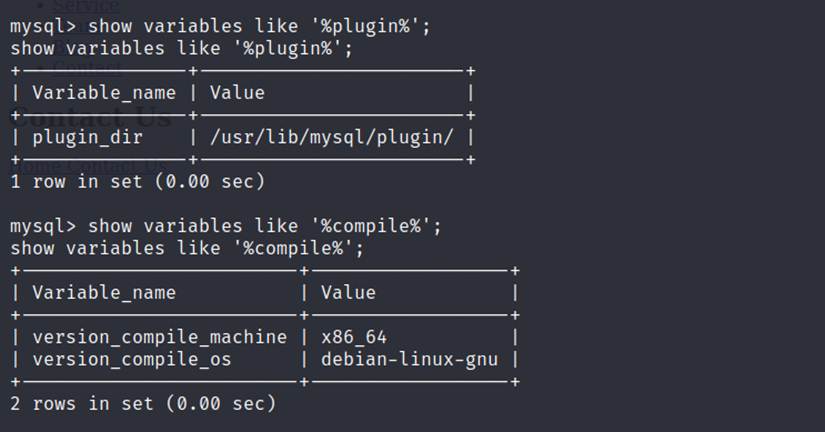
Task: Select the version_compile_machine variable name
Action: pos(160,337)
